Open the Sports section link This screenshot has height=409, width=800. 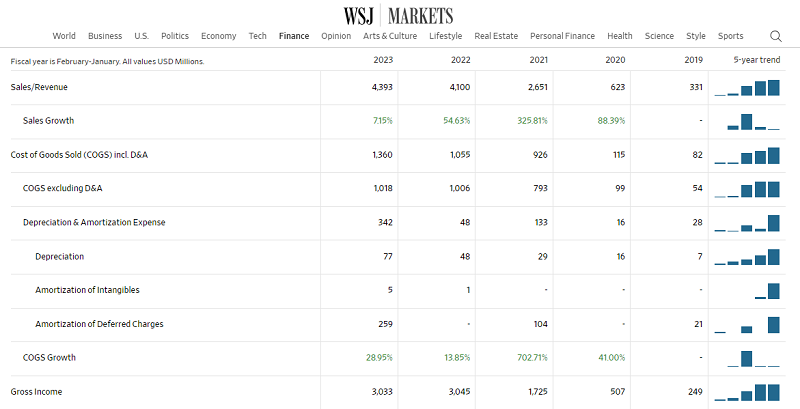[x=731, y=36]
